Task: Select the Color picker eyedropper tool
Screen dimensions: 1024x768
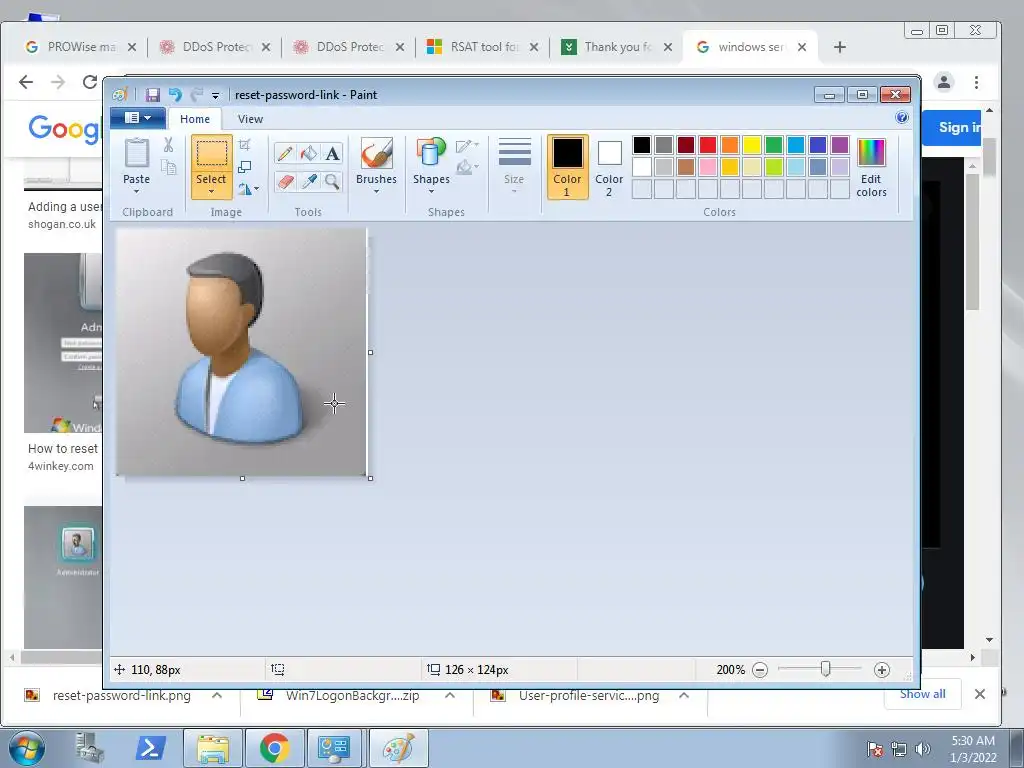Action: pos(308,181)
